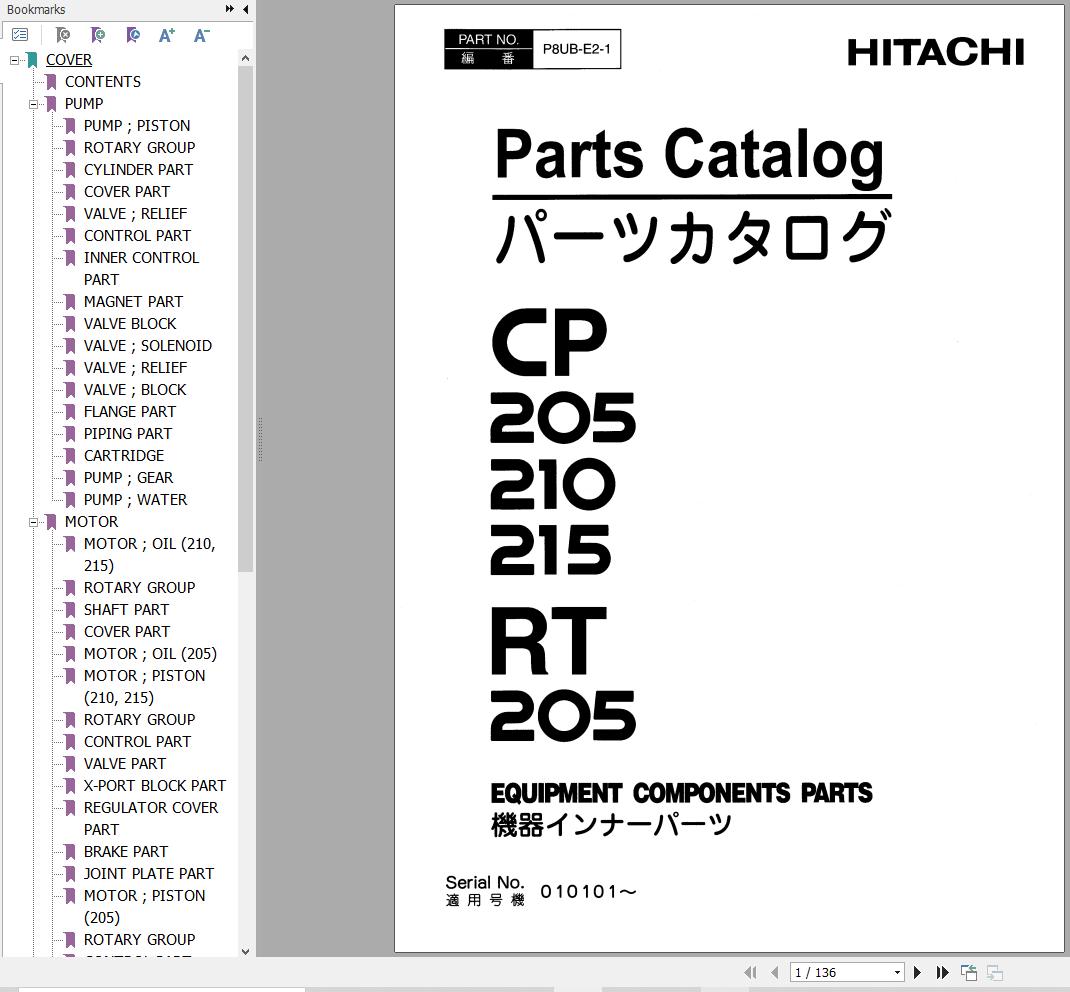Open the VALVE PART bookmark
1070x992 pixels.
click(x=125, y=763)
